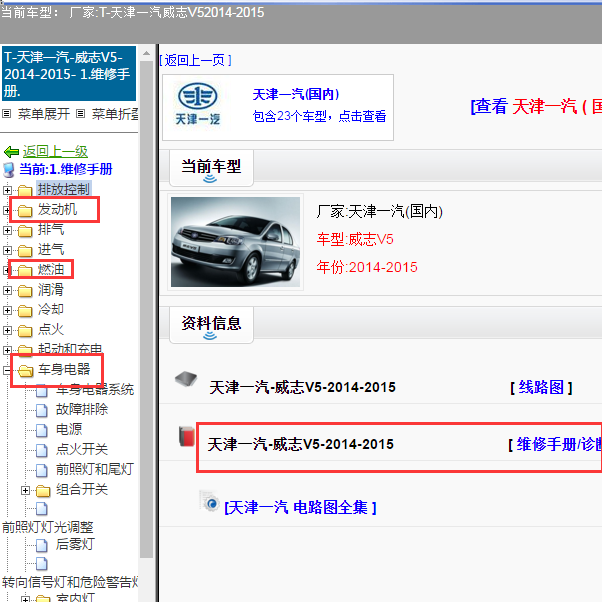Click the 润滑 folder icon

point(25,291)
